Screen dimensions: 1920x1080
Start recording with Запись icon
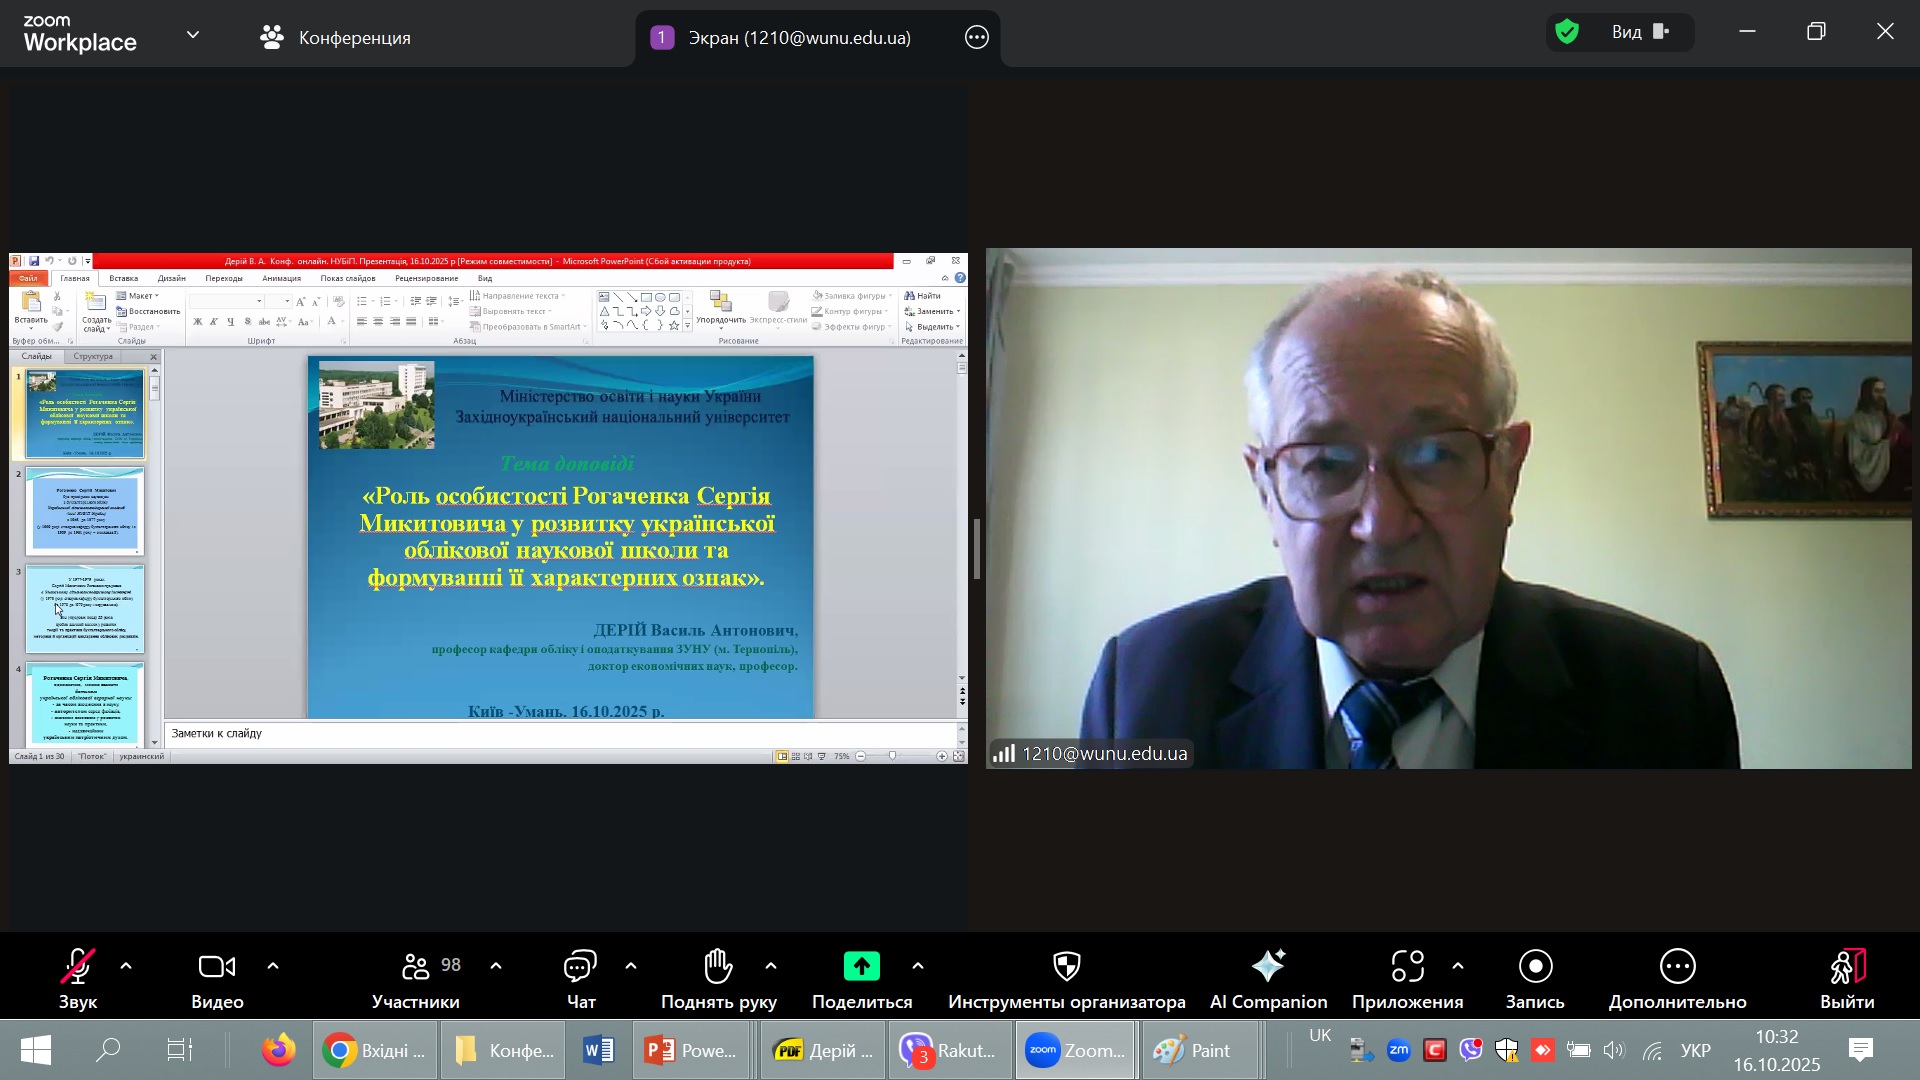[x=1535, y=967]
